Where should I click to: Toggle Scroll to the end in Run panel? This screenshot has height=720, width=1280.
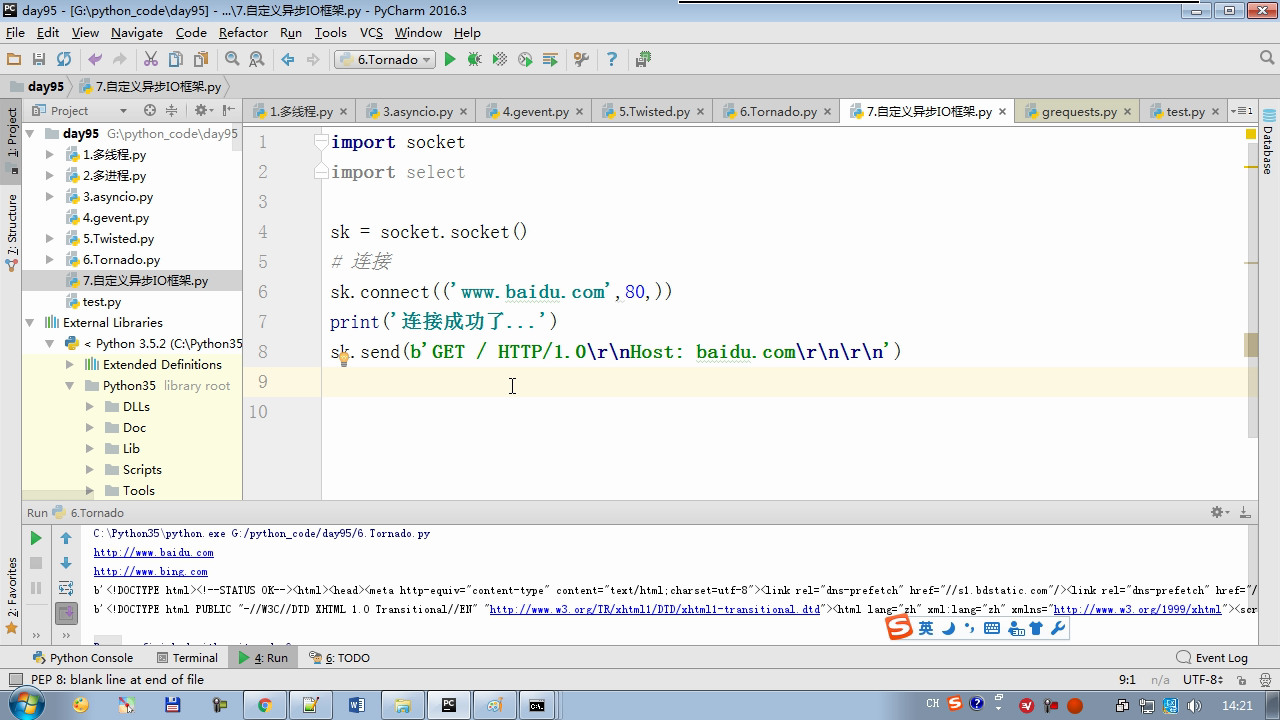[66, 612]
